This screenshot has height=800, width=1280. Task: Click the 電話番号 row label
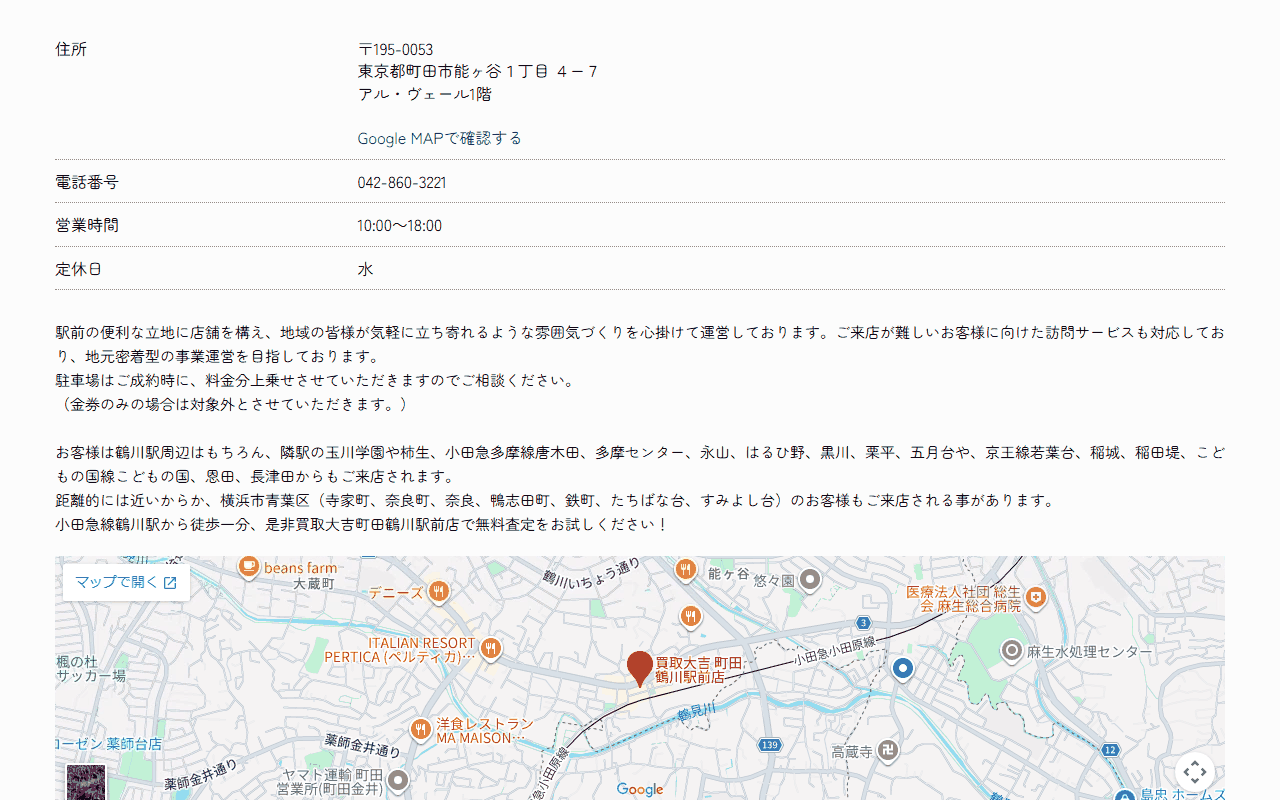87,183
